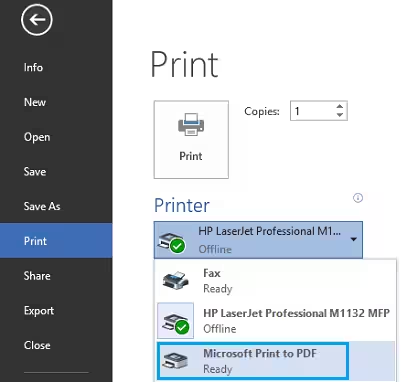Choose Microsoft Print to PDF option
The width and height of the screenshot is (402, 382).
click(x=253, y=361)
